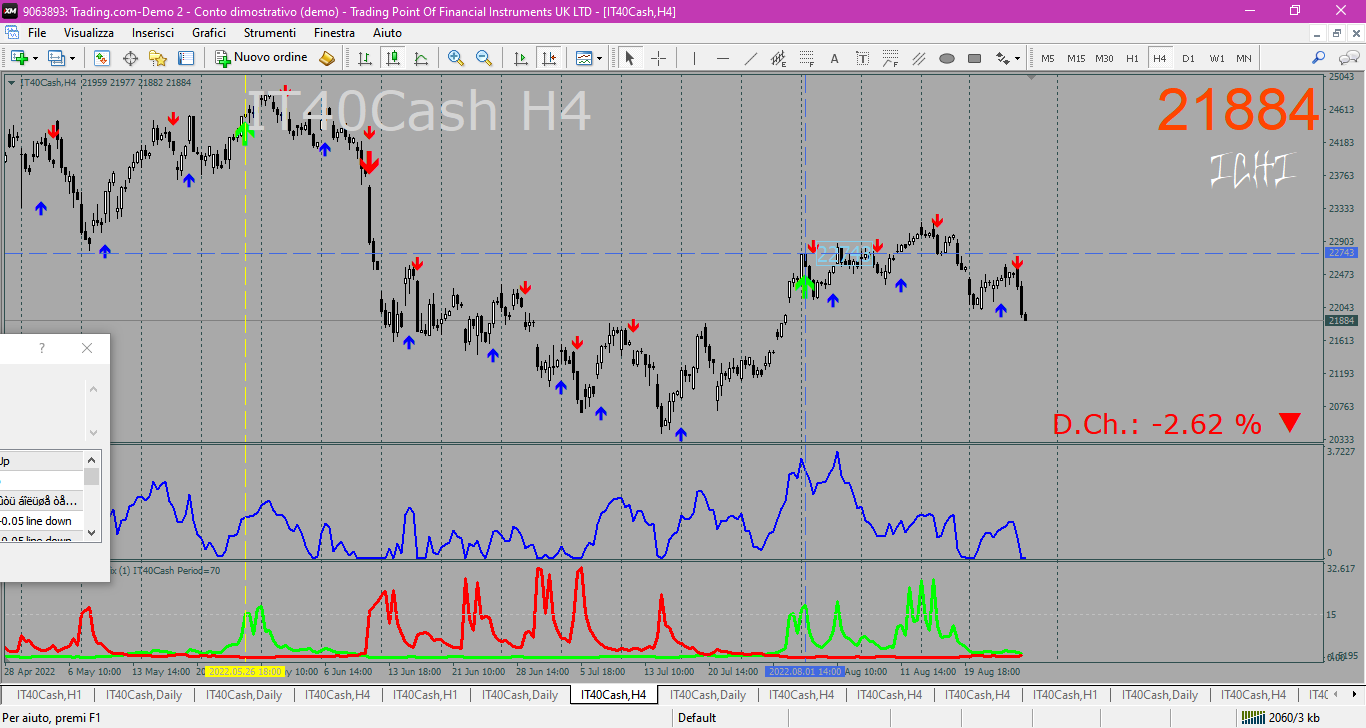Open the MetaEditor yellow book icon
This screenshot has height=728, width=1366.
327,58
